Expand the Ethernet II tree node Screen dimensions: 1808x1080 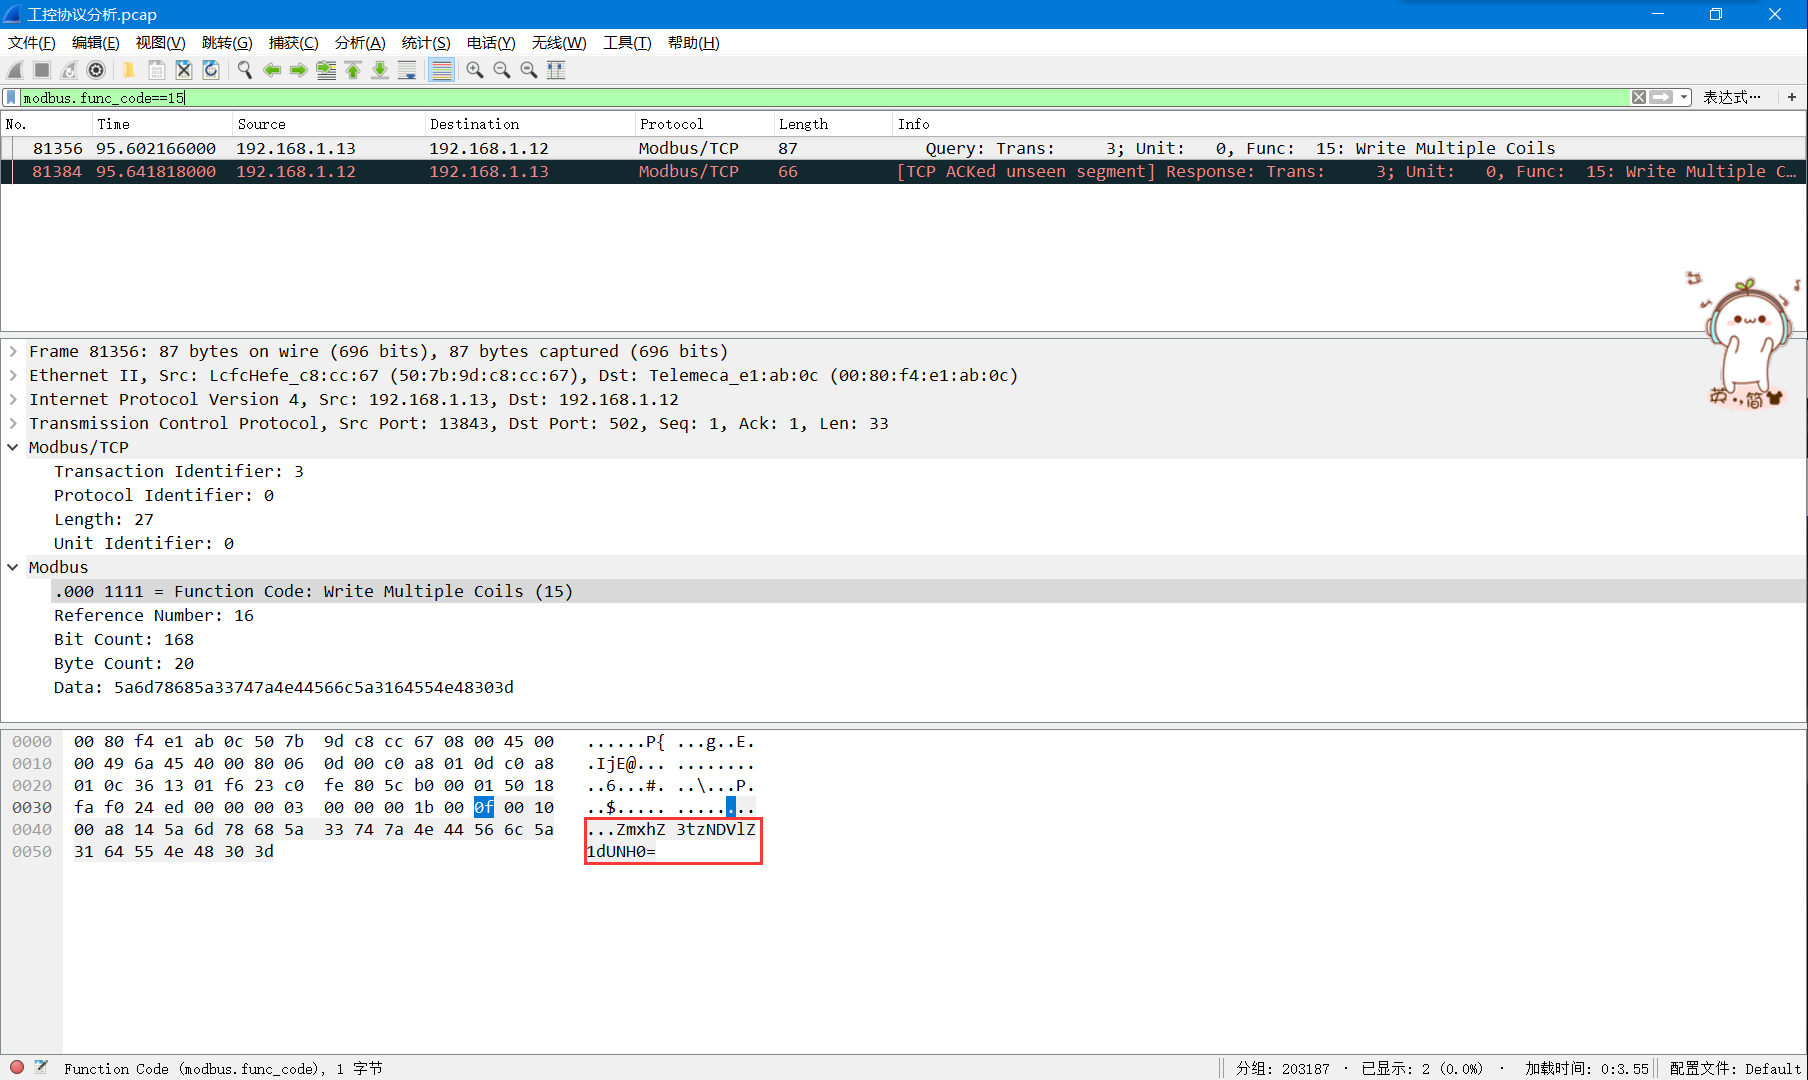coord(13,376)
